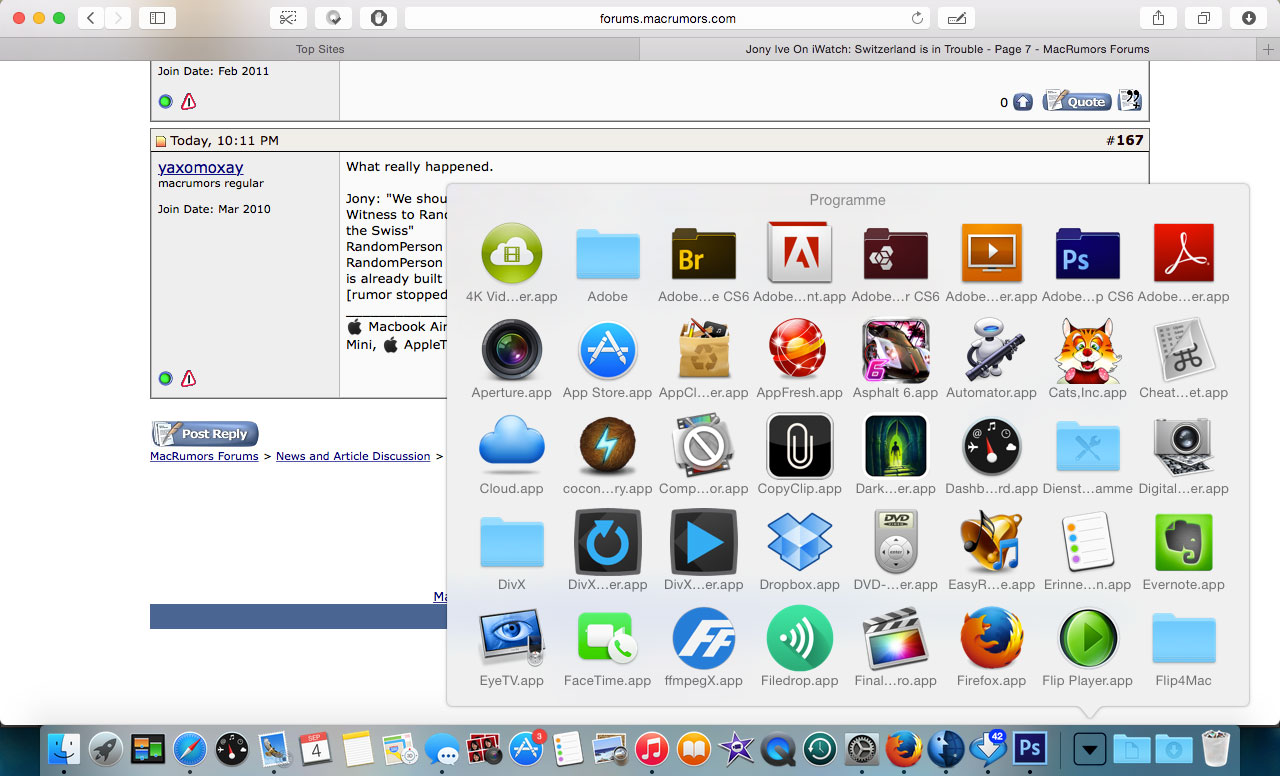Open Launchpad from the Dock
The height and width of the screenshot is (776, 1280).
click(106, 748)
